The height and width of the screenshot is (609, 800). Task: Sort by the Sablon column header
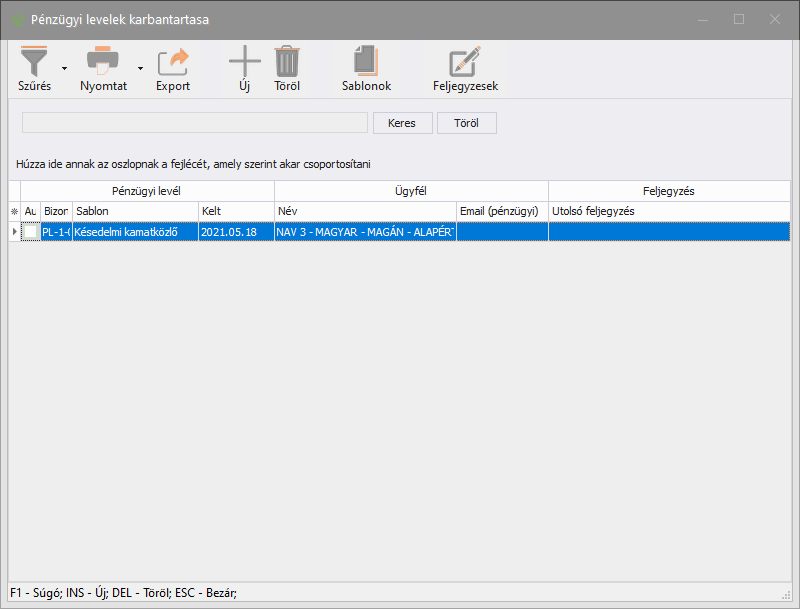click(135, 212)
